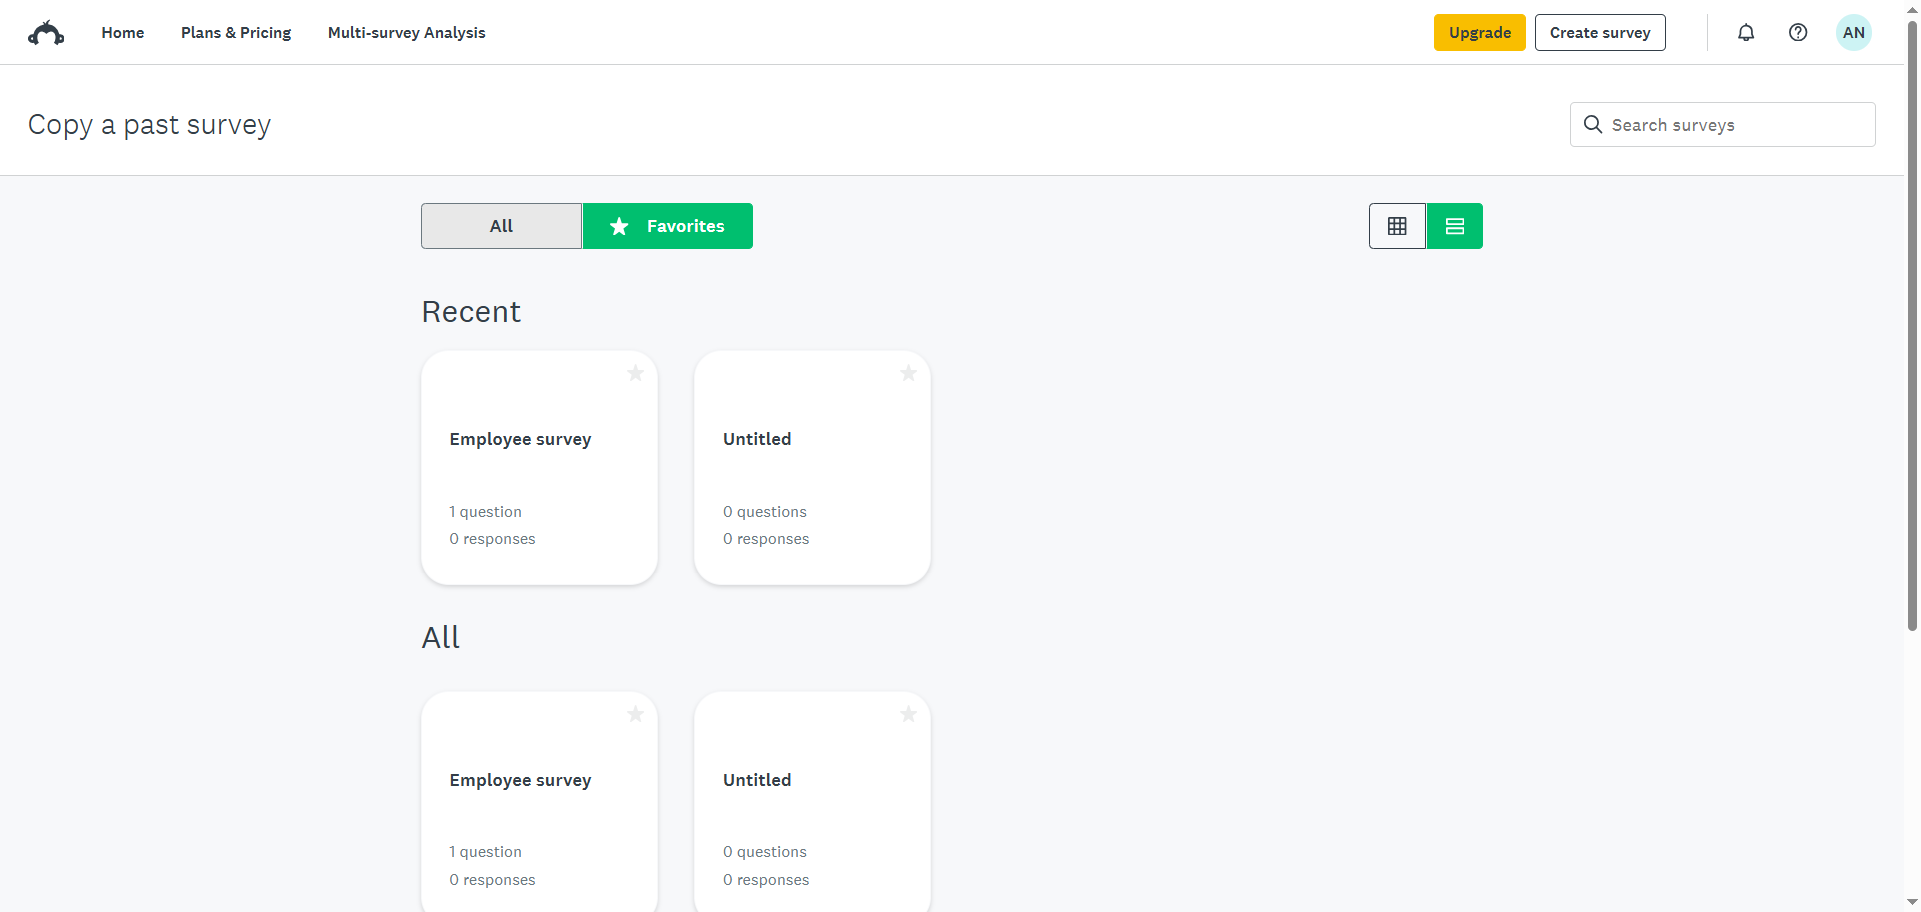The width and height of the screenshot is (1921, 912).
Task: Open the help question mark icon
Action: [x=1798, y=33]
